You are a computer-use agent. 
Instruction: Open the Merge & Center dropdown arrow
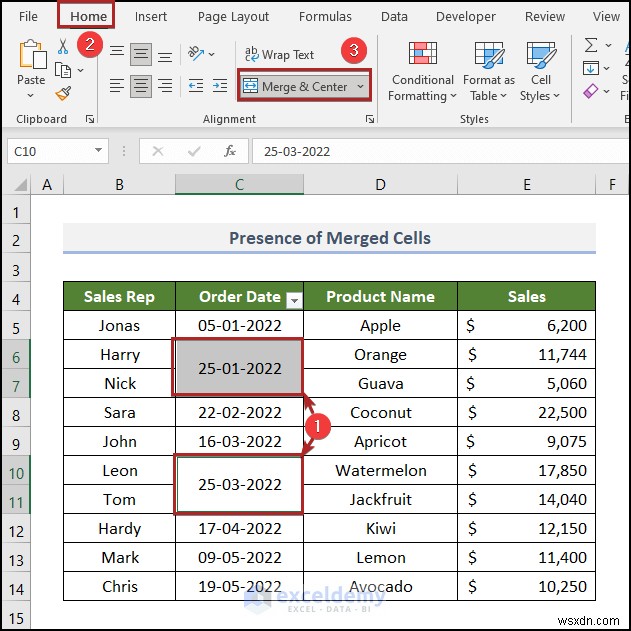tap(360, 86)
